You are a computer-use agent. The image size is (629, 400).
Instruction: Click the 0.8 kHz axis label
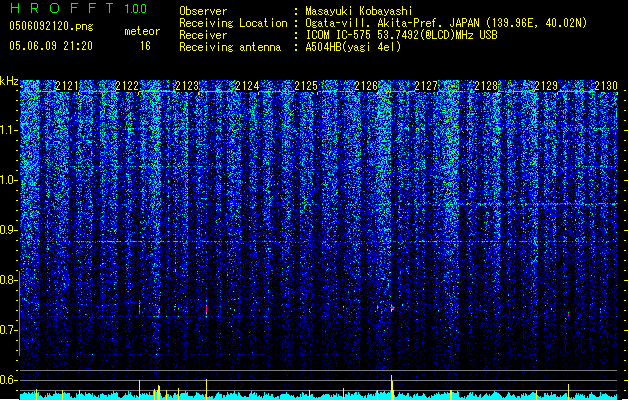click(8, 280)
